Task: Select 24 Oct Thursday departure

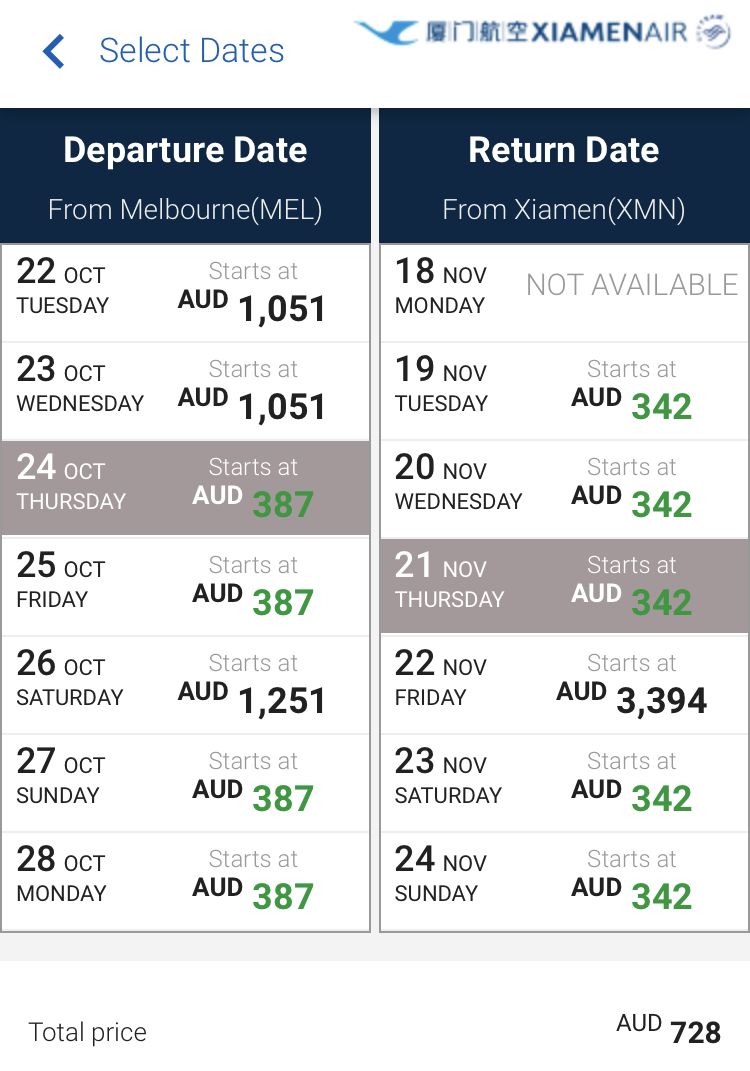Action: 185,489
